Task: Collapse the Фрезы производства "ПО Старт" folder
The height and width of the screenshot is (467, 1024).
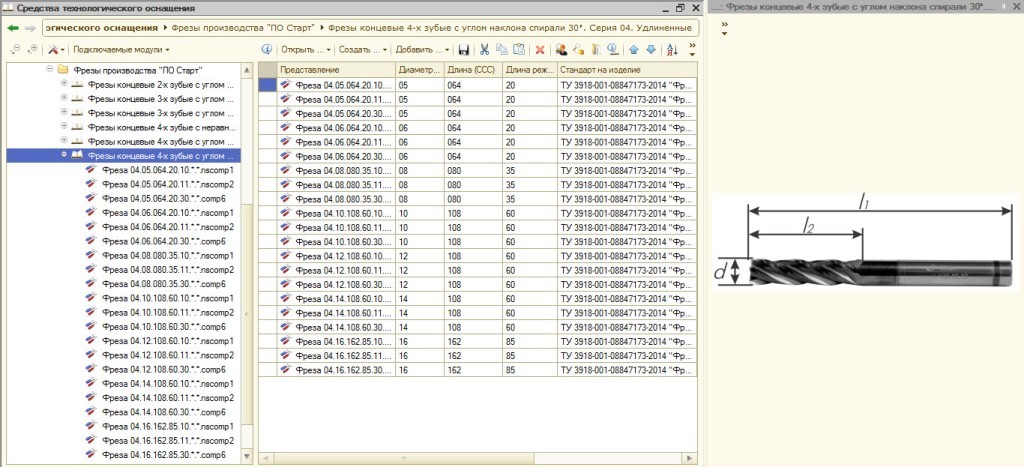Action: (x=49, y=71)
